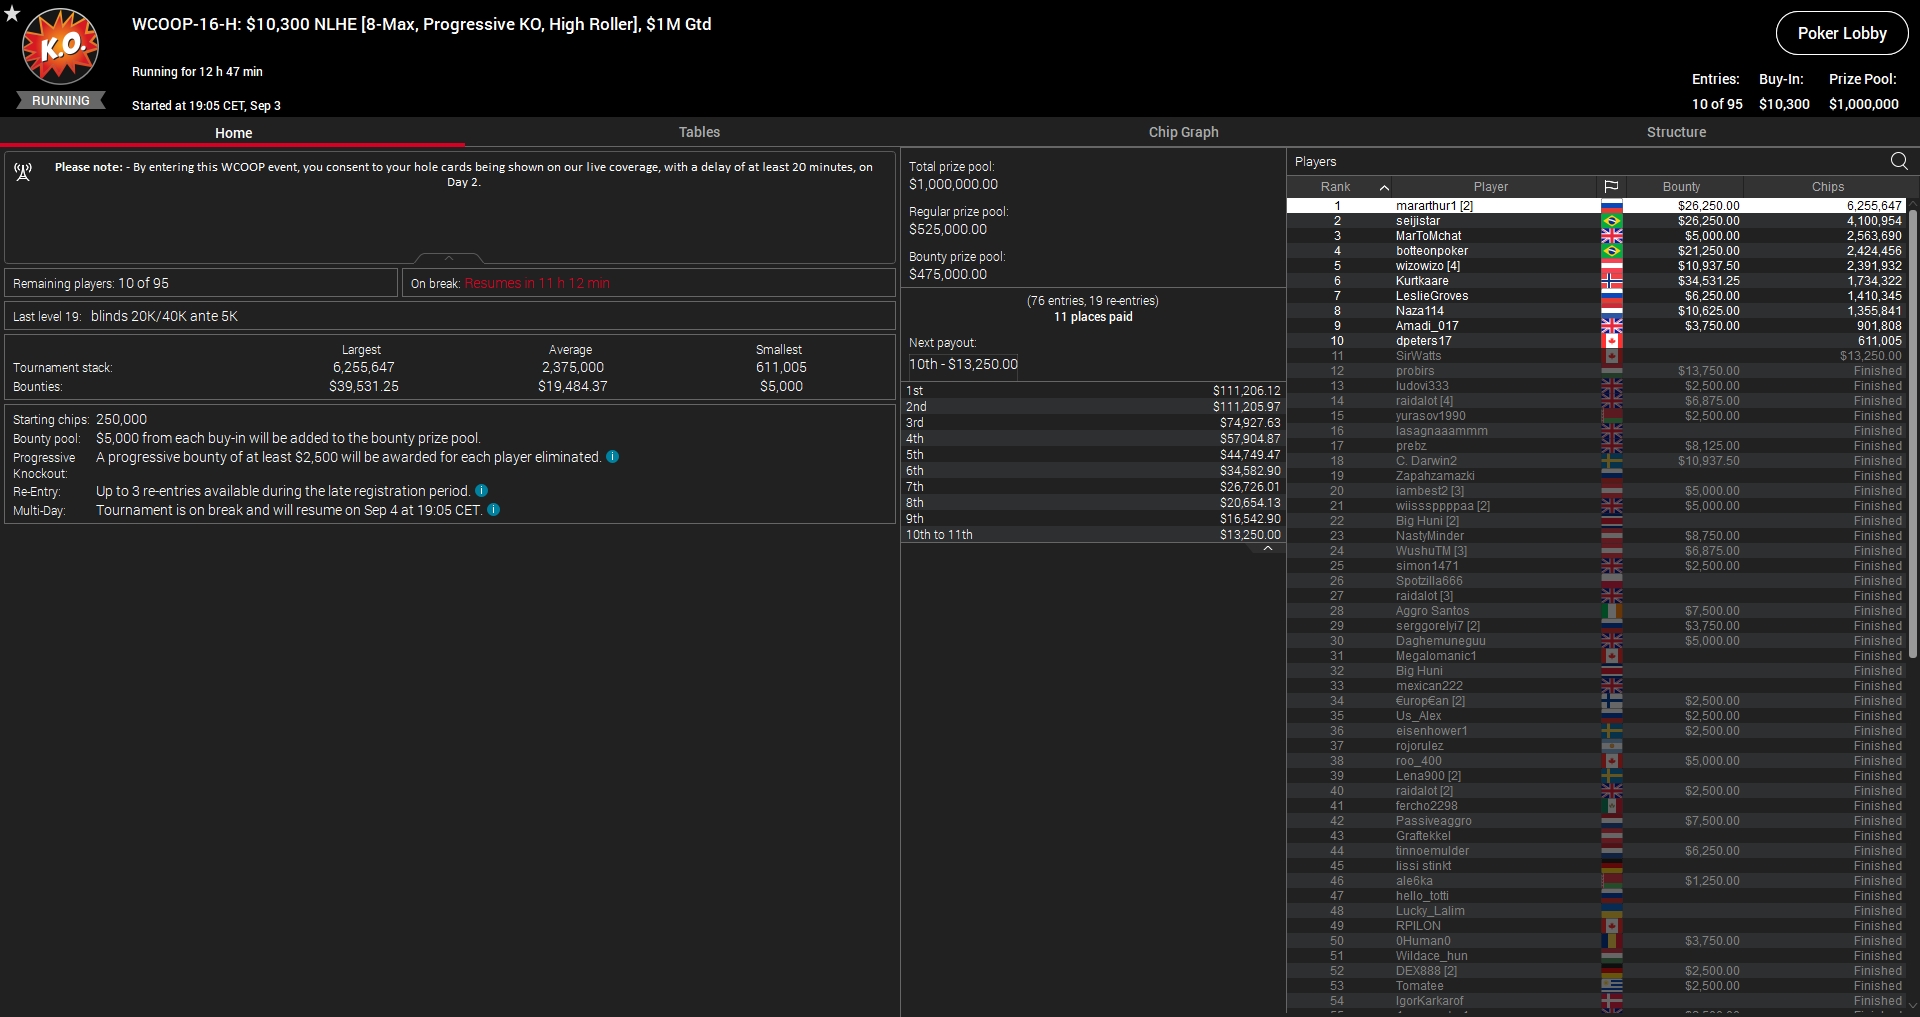Click the favorite star icon
This screenshot has width=1920, height=1017.
pos(12,13)
